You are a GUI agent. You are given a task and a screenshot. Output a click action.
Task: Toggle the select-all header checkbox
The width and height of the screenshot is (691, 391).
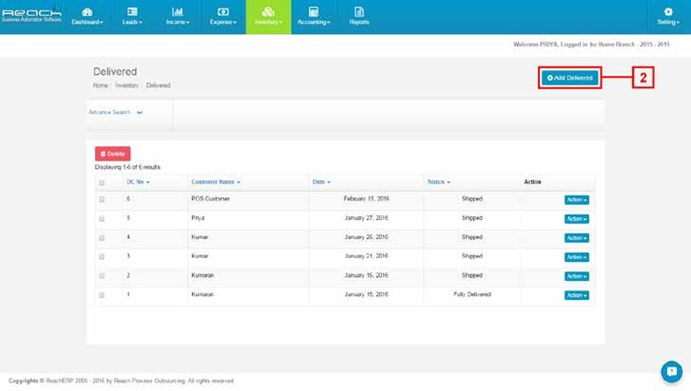coord(102,182)
